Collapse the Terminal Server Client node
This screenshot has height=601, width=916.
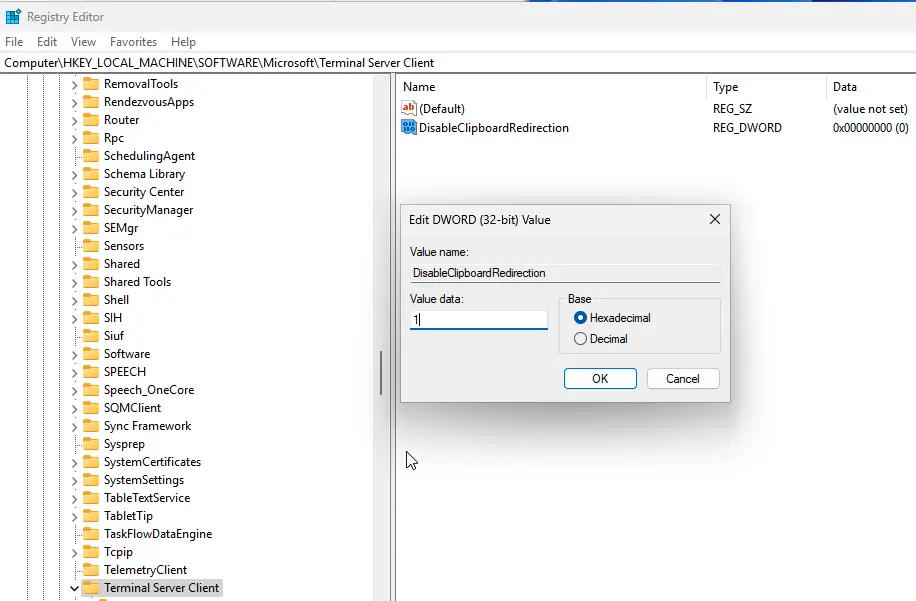tap(74, 588)
